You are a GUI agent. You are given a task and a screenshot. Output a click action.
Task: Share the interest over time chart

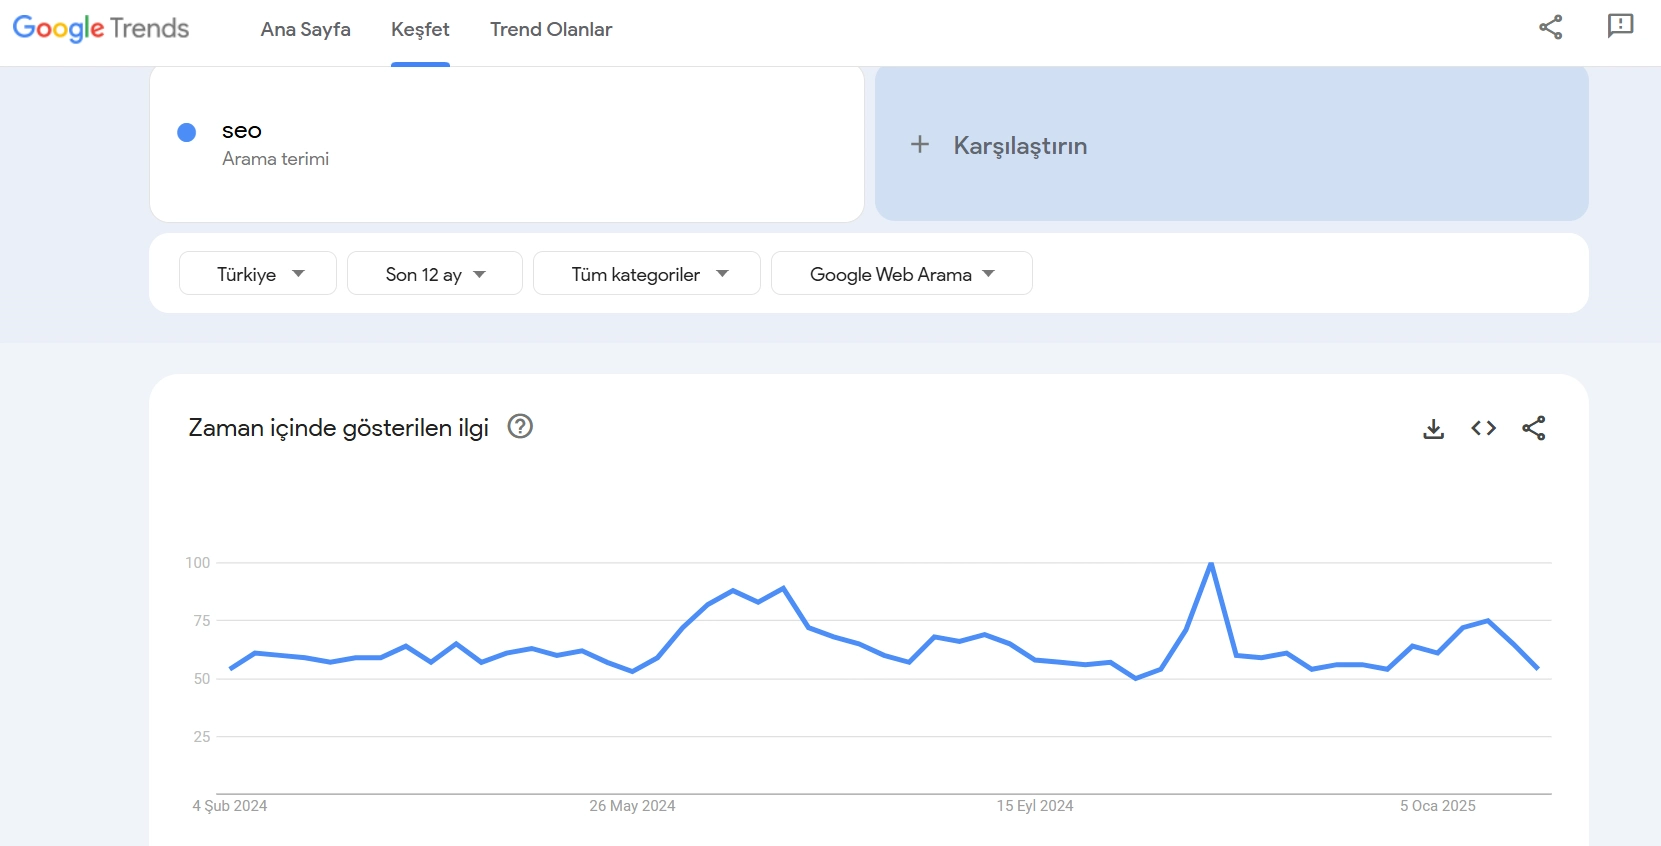click(1534, 428)
